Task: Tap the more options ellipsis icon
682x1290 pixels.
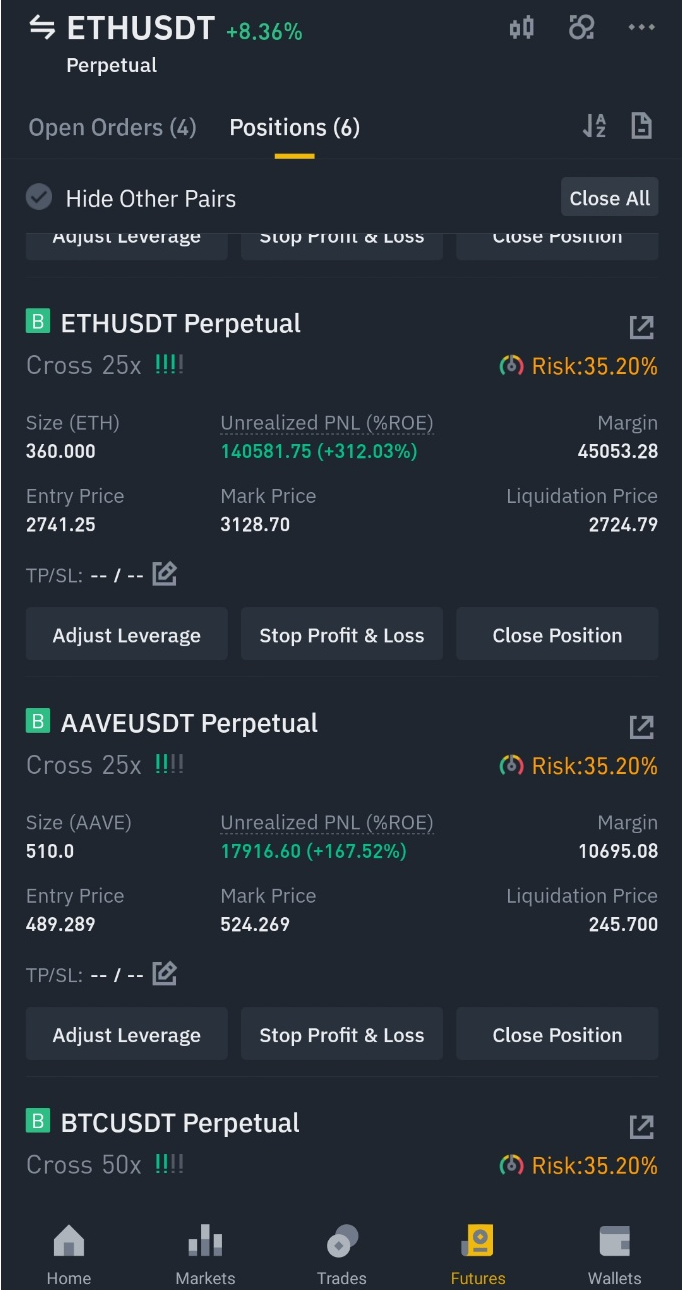Action: tap(641, 28)
